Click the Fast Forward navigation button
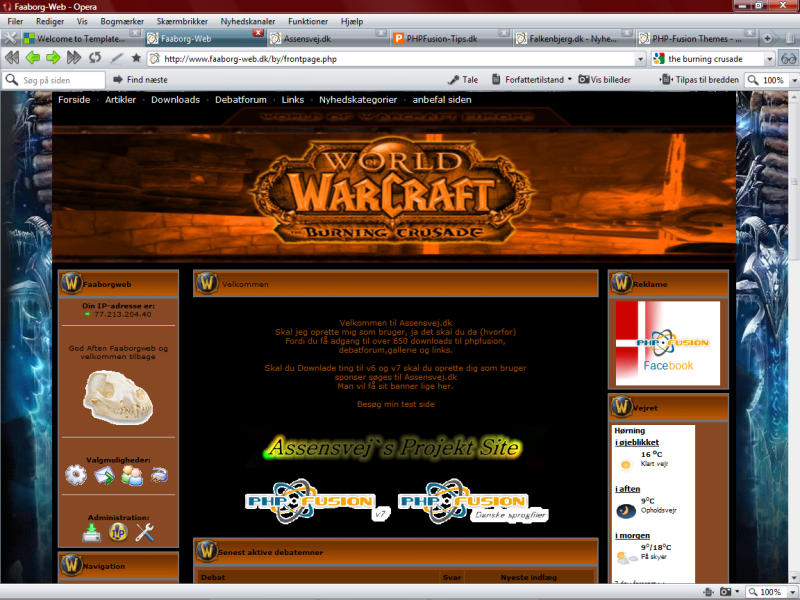800x600 pixels. pyautogui.click(x=74, y=58)
